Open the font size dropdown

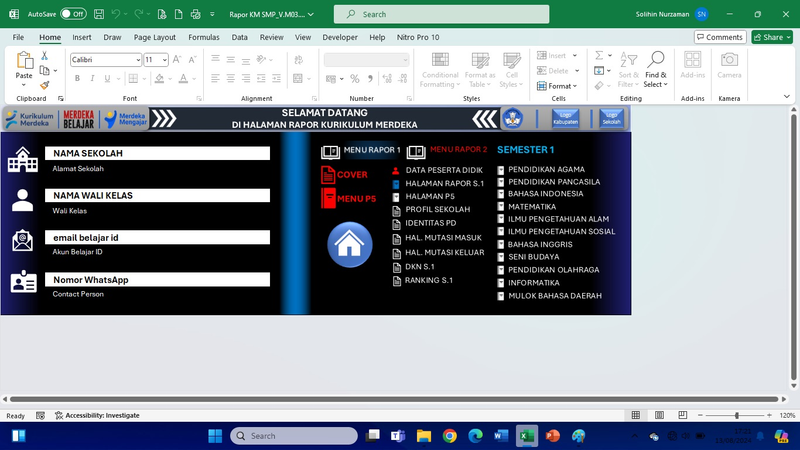point(164,60)
